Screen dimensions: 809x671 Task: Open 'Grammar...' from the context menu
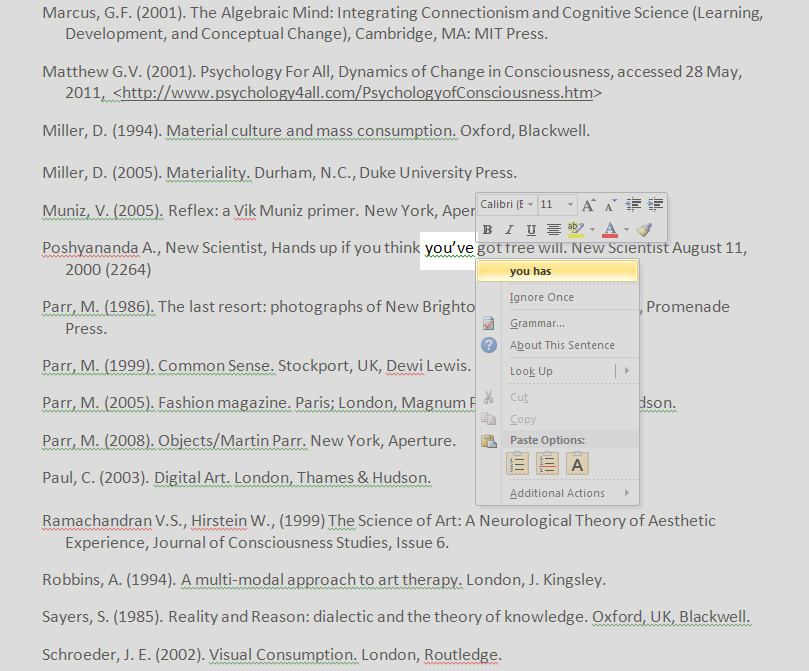tap(537, 323)
